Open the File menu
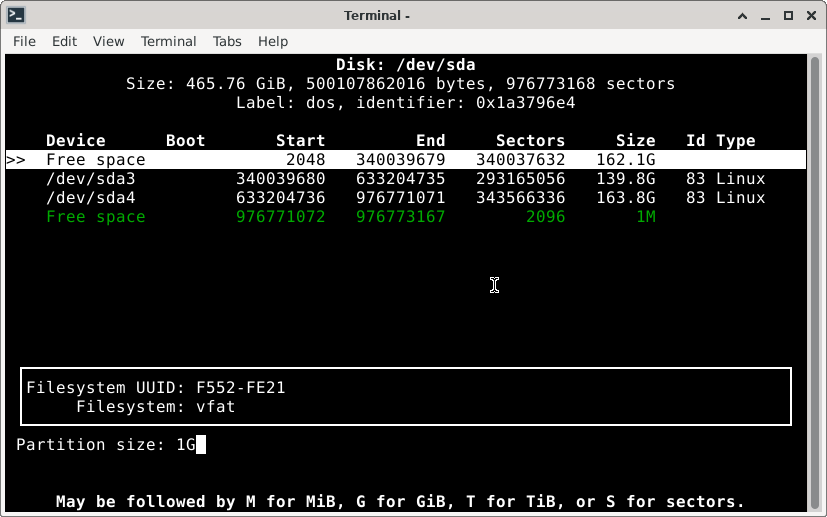Viewport: 827px width, 517px height. [x=24, y=41]
